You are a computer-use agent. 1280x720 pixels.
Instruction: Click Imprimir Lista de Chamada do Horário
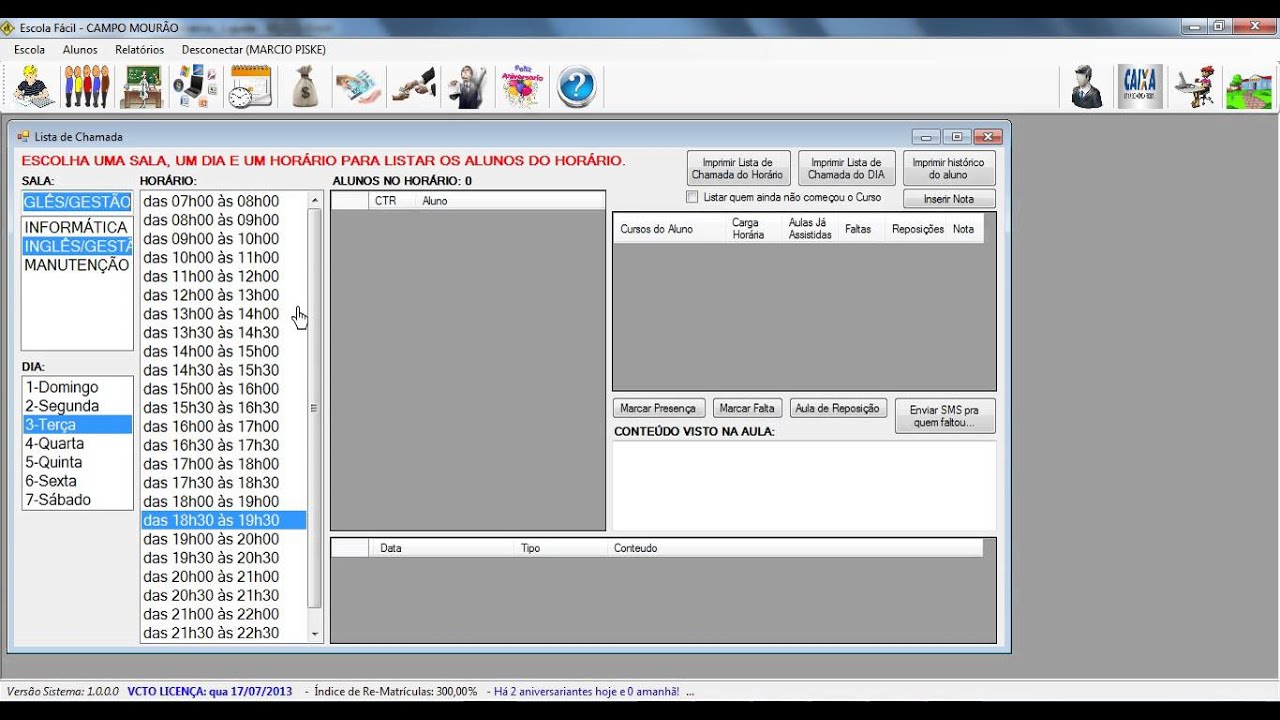(738, 168)
